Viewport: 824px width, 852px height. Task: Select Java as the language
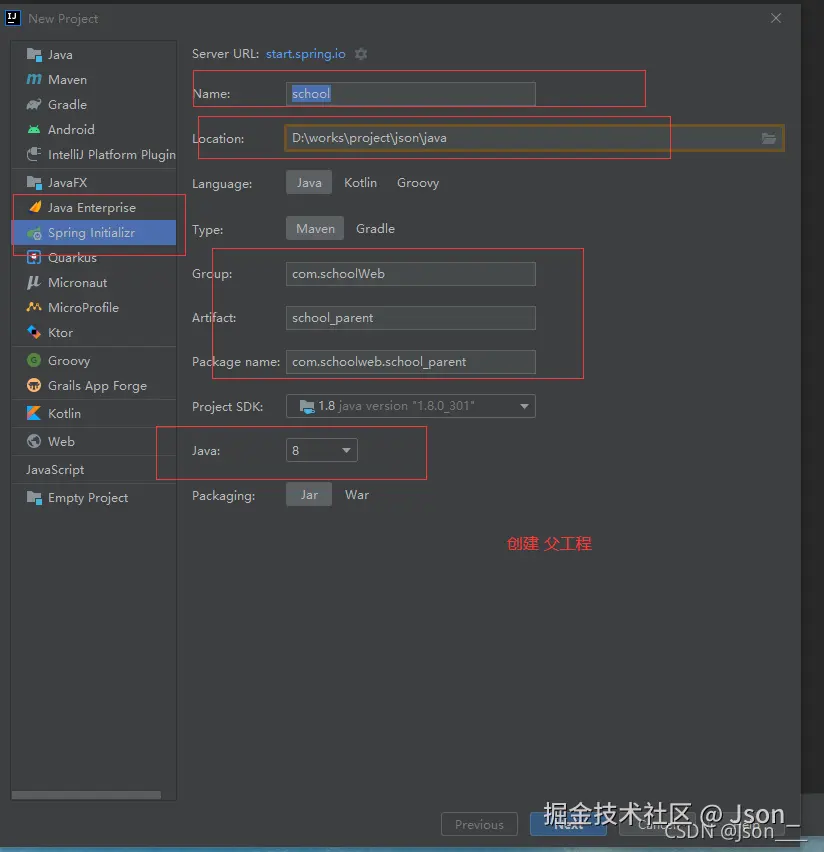tap(309, 183)
